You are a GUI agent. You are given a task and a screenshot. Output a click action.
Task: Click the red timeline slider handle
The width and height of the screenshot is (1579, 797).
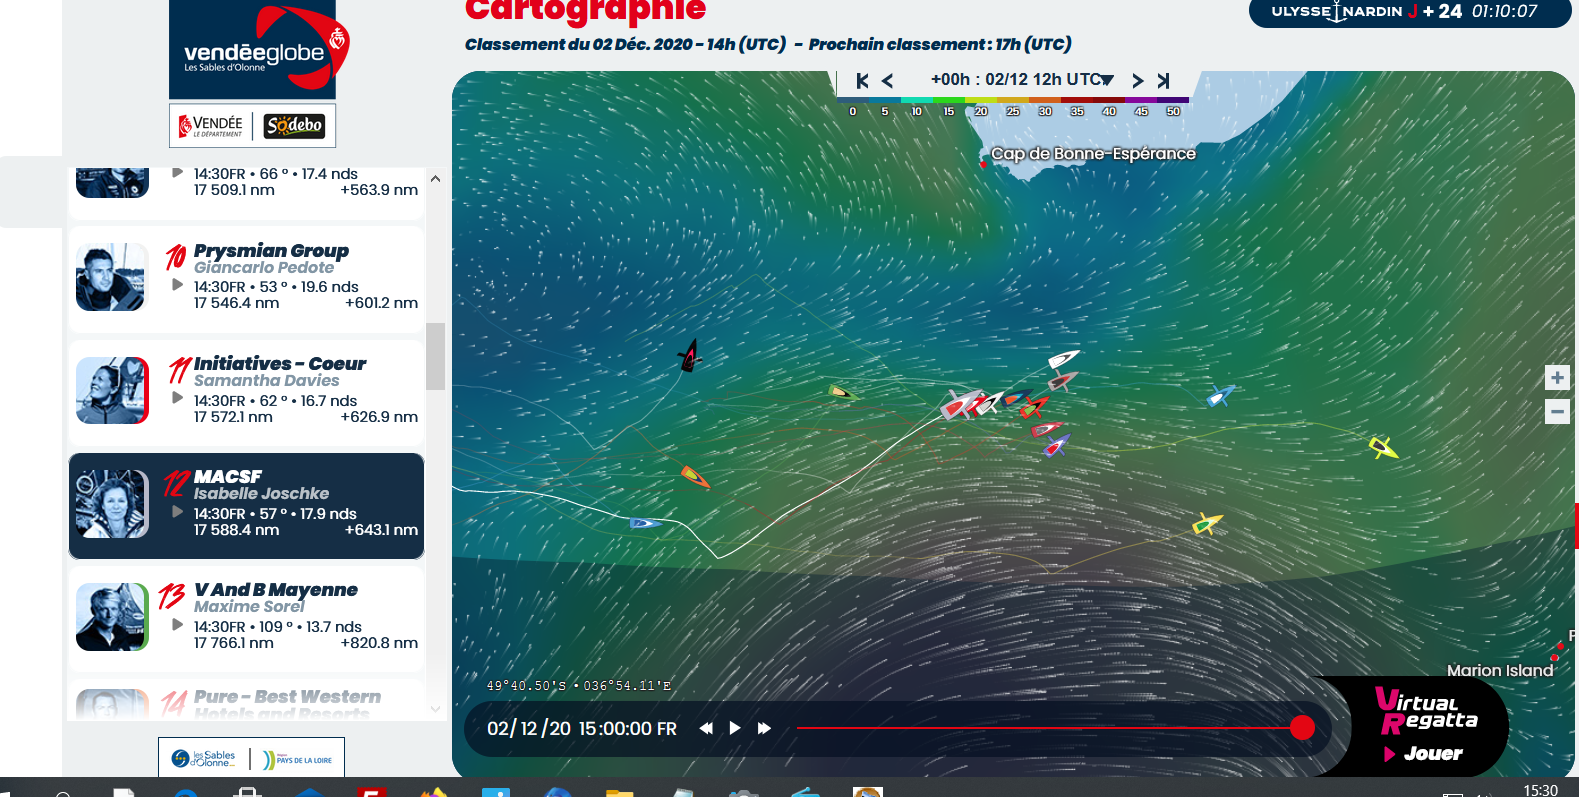(x=1302, y=728)
